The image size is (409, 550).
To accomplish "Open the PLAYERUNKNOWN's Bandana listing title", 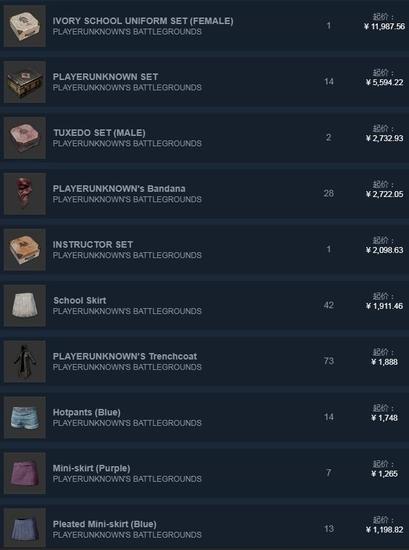I will tap(119, 189).
